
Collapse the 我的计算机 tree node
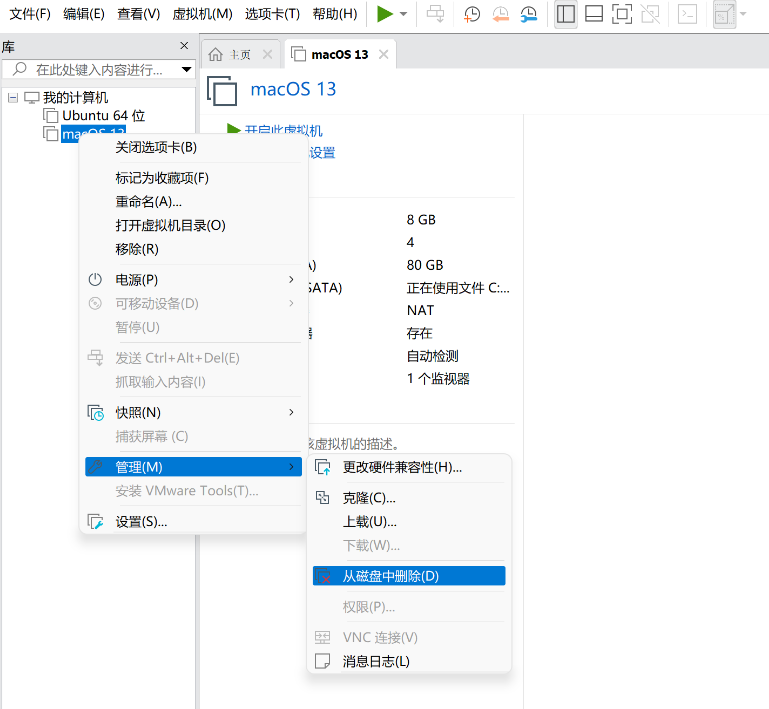click(13, 98)
